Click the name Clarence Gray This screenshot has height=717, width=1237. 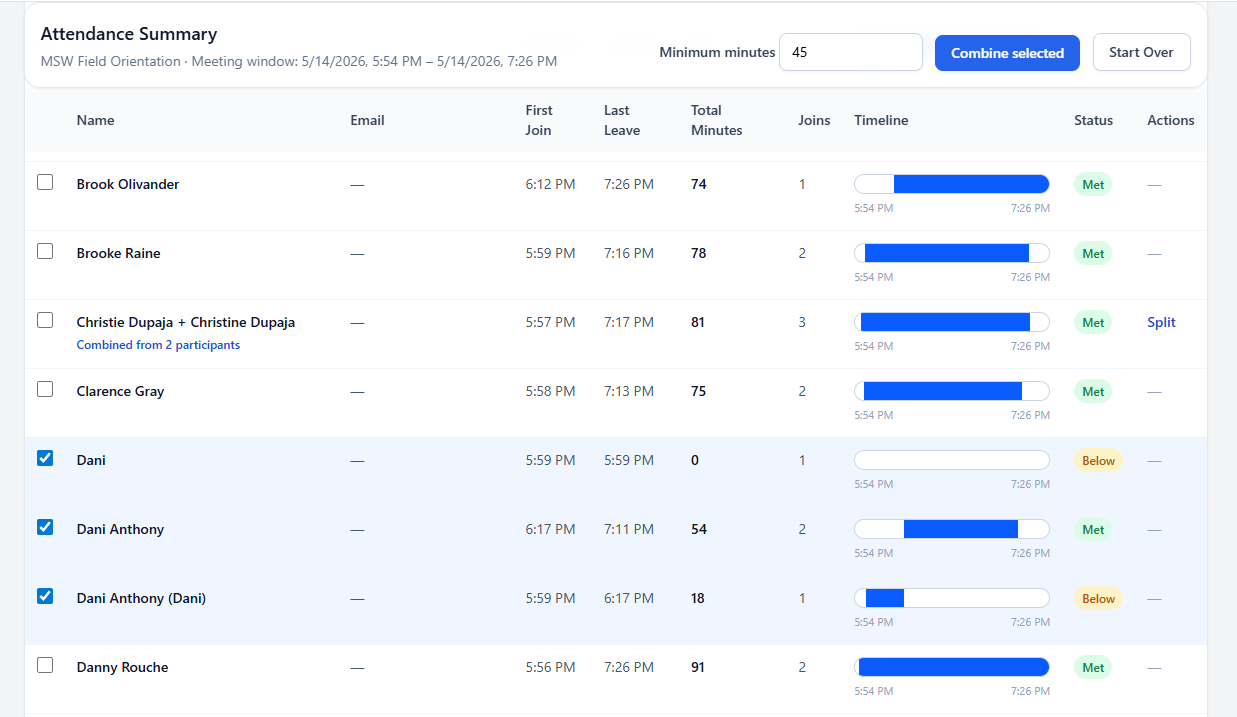click(x=120, y=391)
